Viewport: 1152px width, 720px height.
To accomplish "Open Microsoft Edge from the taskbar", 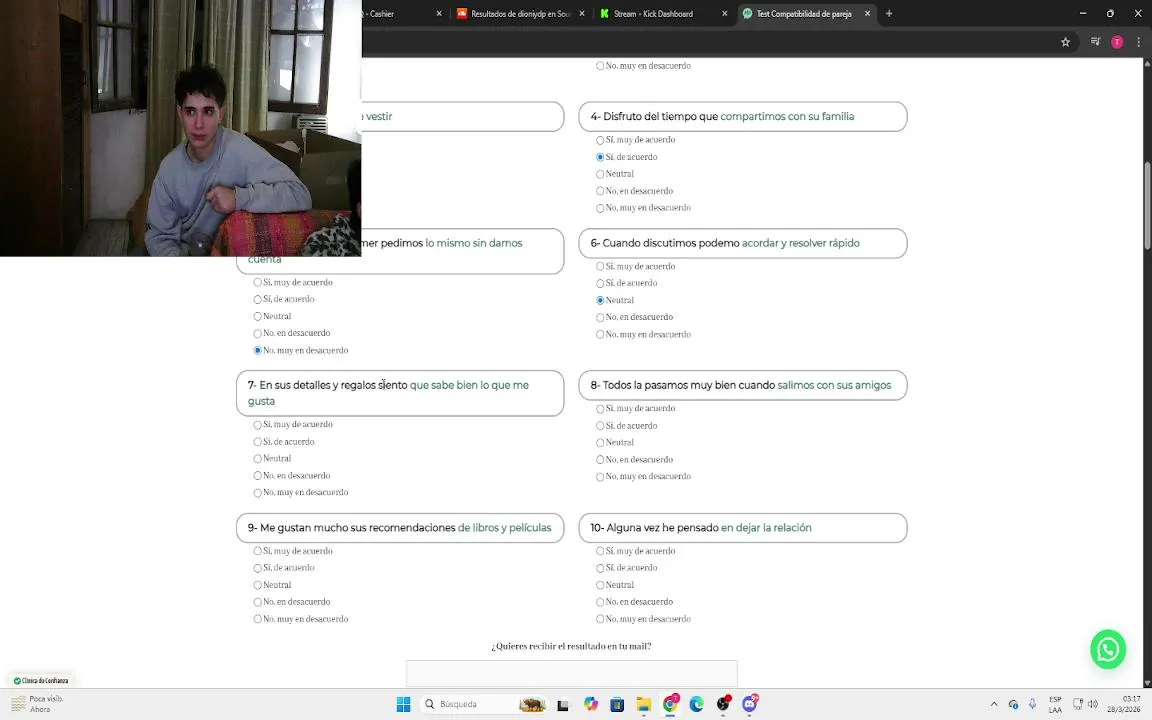I will click(696, 704).
